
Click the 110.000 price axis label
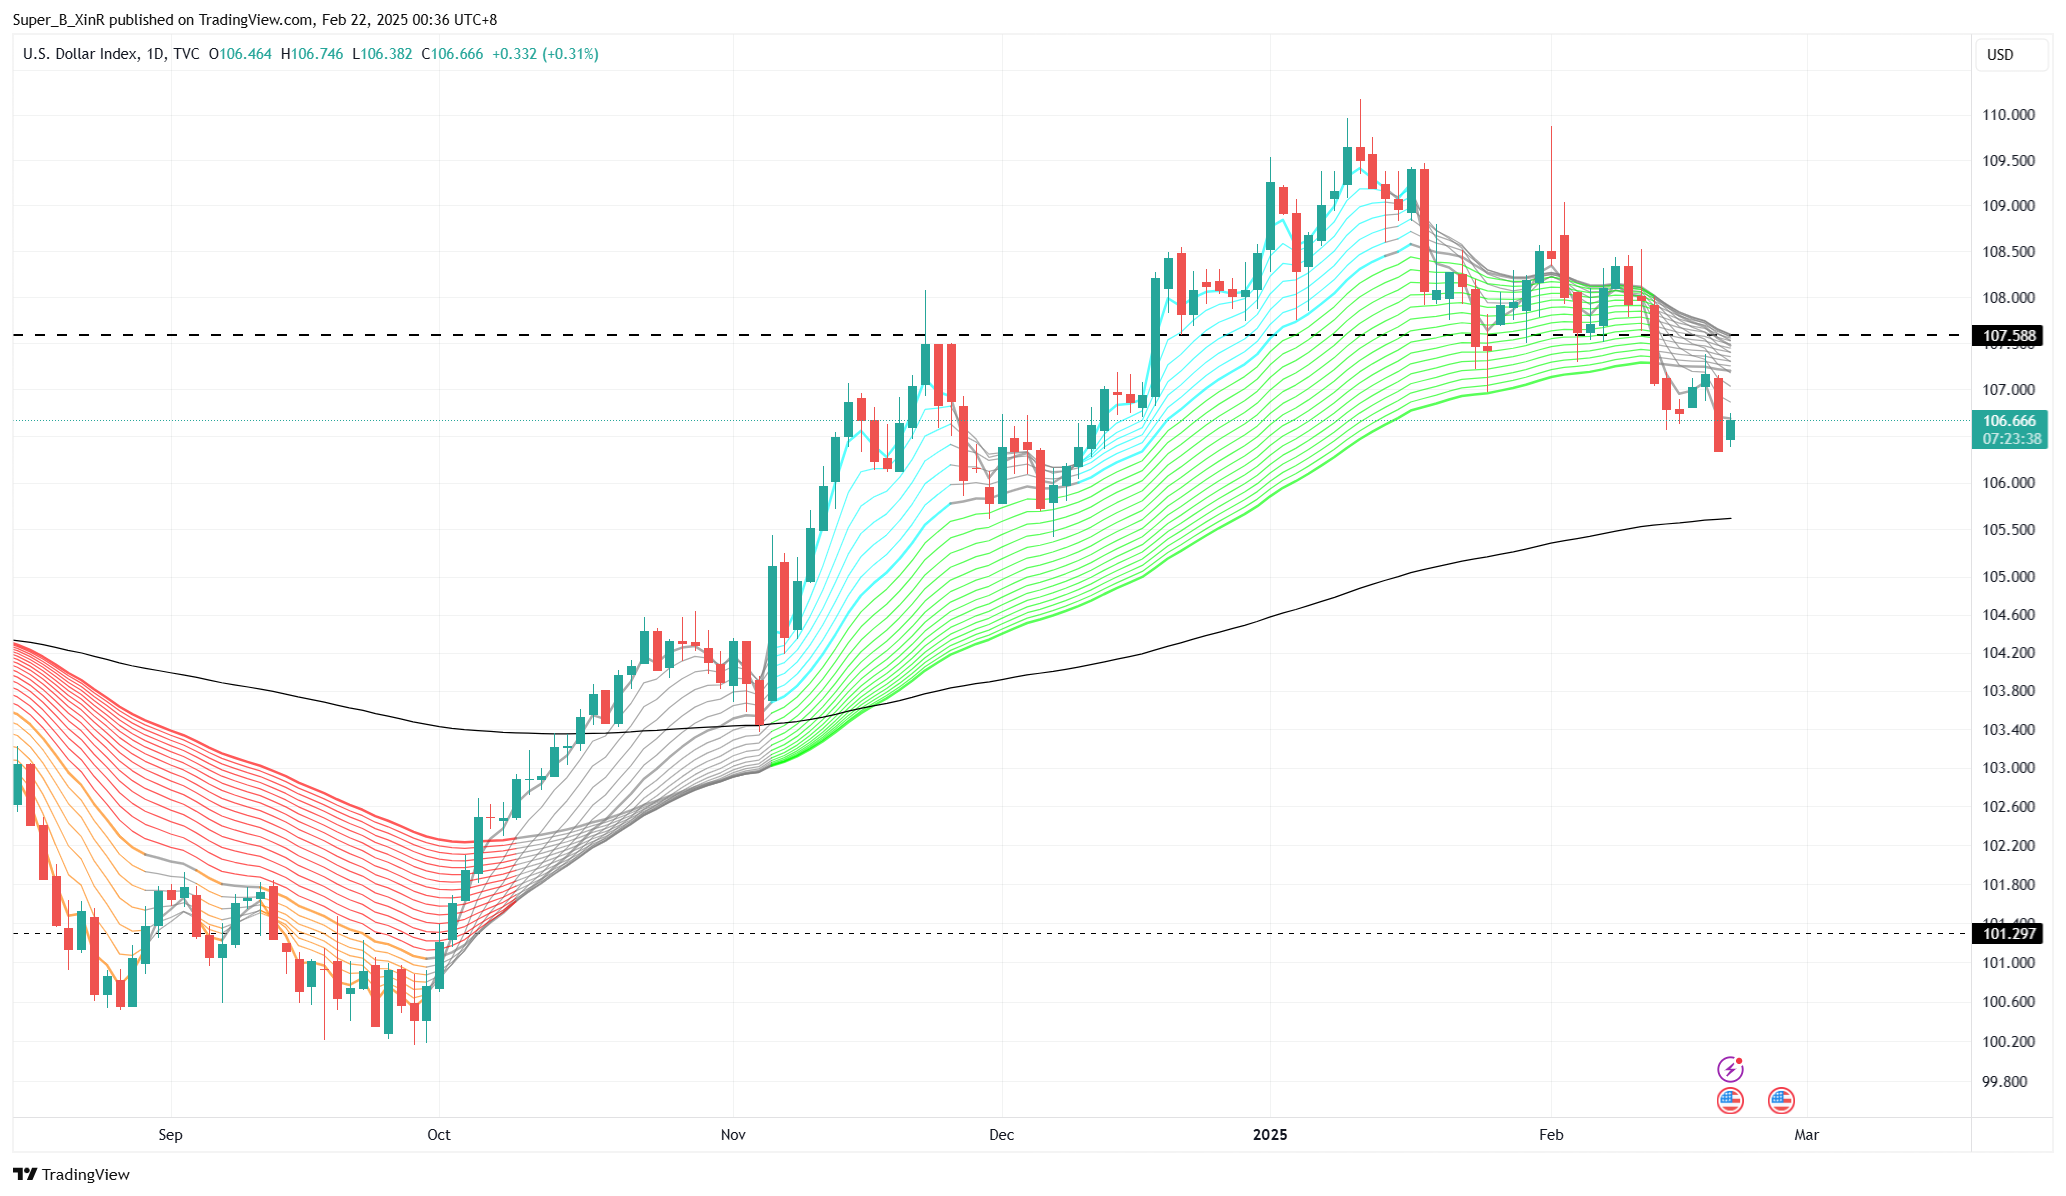point(2008,115)
